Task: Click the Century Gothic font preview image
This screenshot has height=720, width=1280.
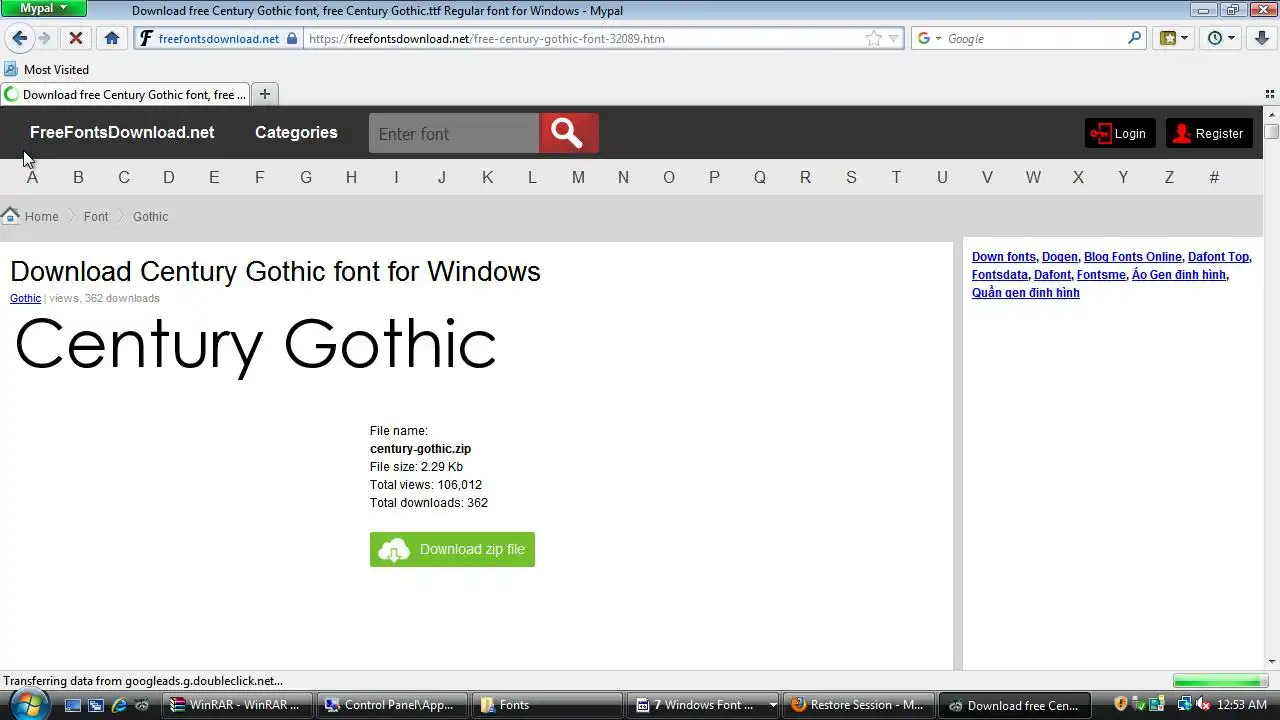Action: point(255,347)
